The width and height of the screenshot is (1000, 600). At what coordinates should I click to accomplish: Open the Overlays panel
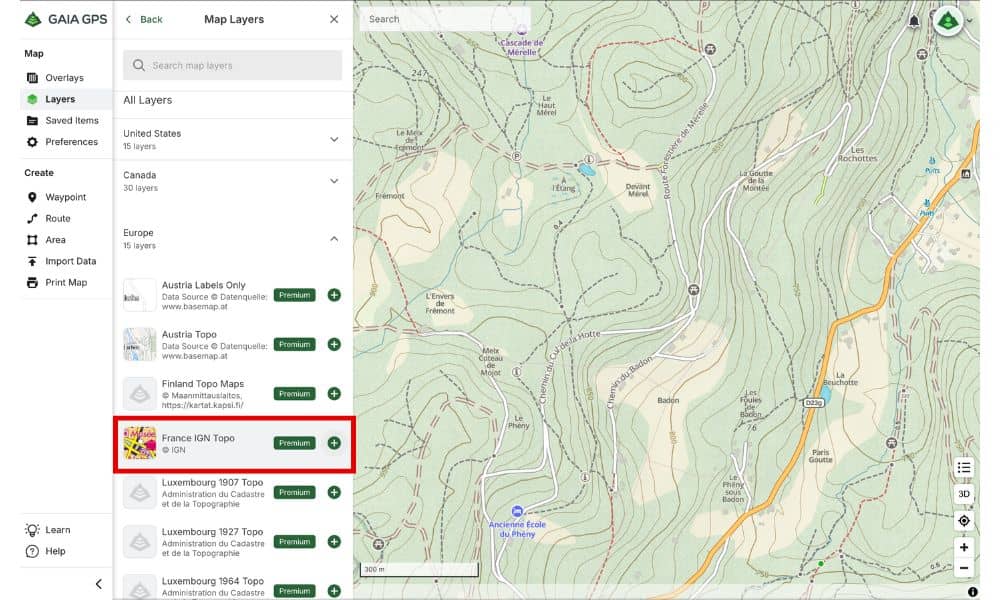pyautogui.click(x=62, y=77)
